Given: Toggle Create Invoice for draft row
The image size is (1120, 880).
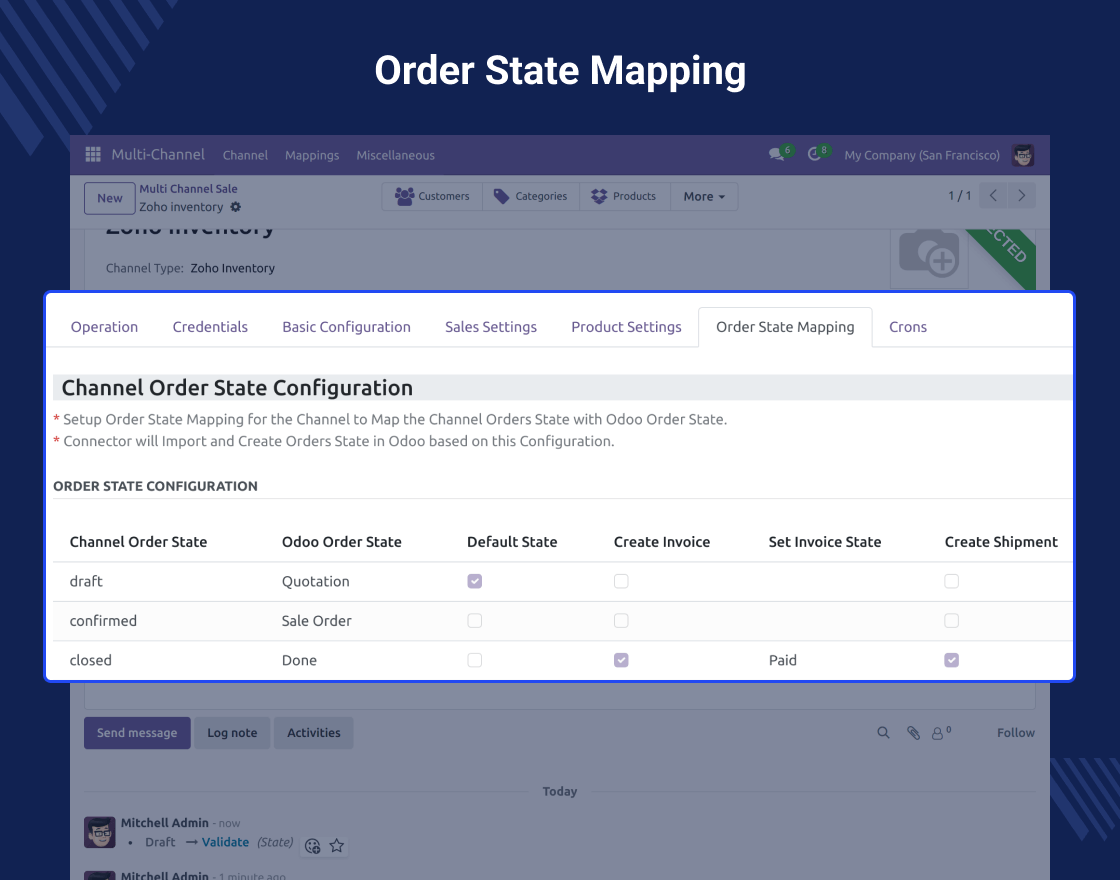Looking at the screenshot, I should pos(621,581).
